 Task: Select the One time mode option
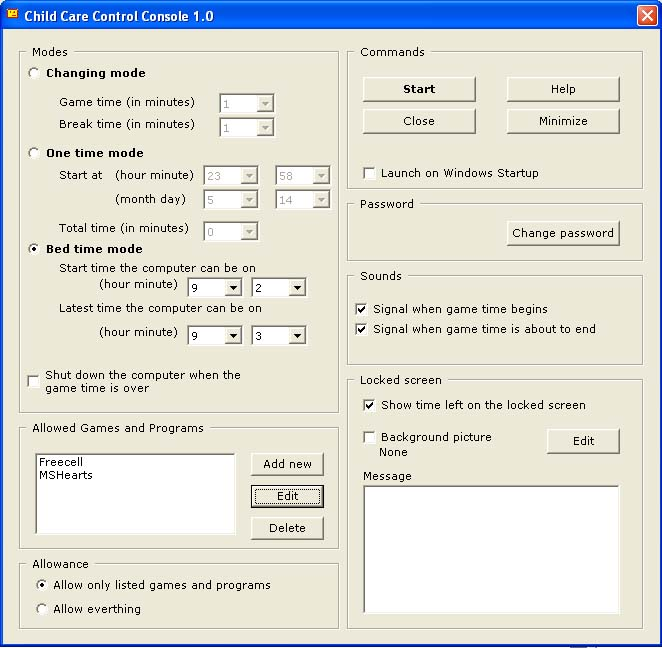34,153
